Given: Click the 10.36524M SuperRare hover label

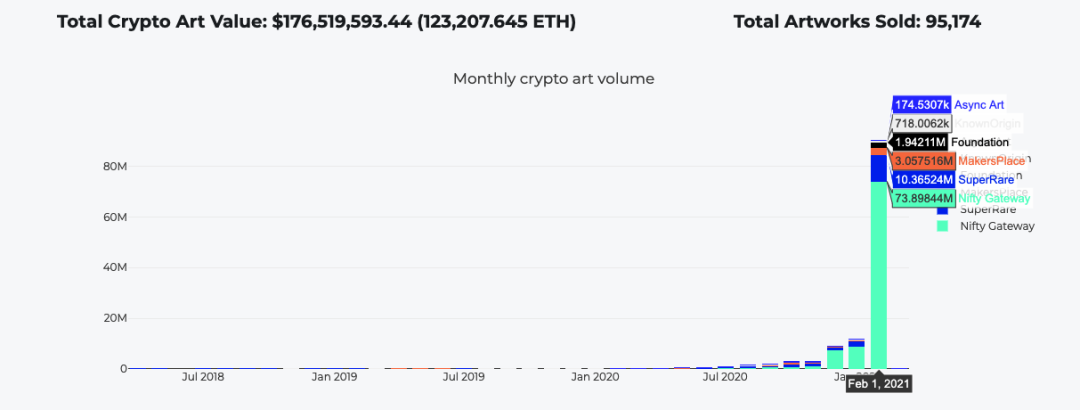Looking at the screenshot, I should click(922, 179).
